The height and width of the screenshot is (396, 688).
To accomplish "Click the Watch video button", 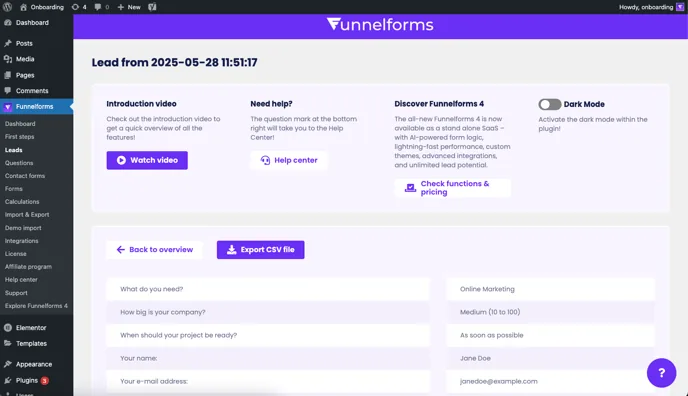I will tap(147, 161).
